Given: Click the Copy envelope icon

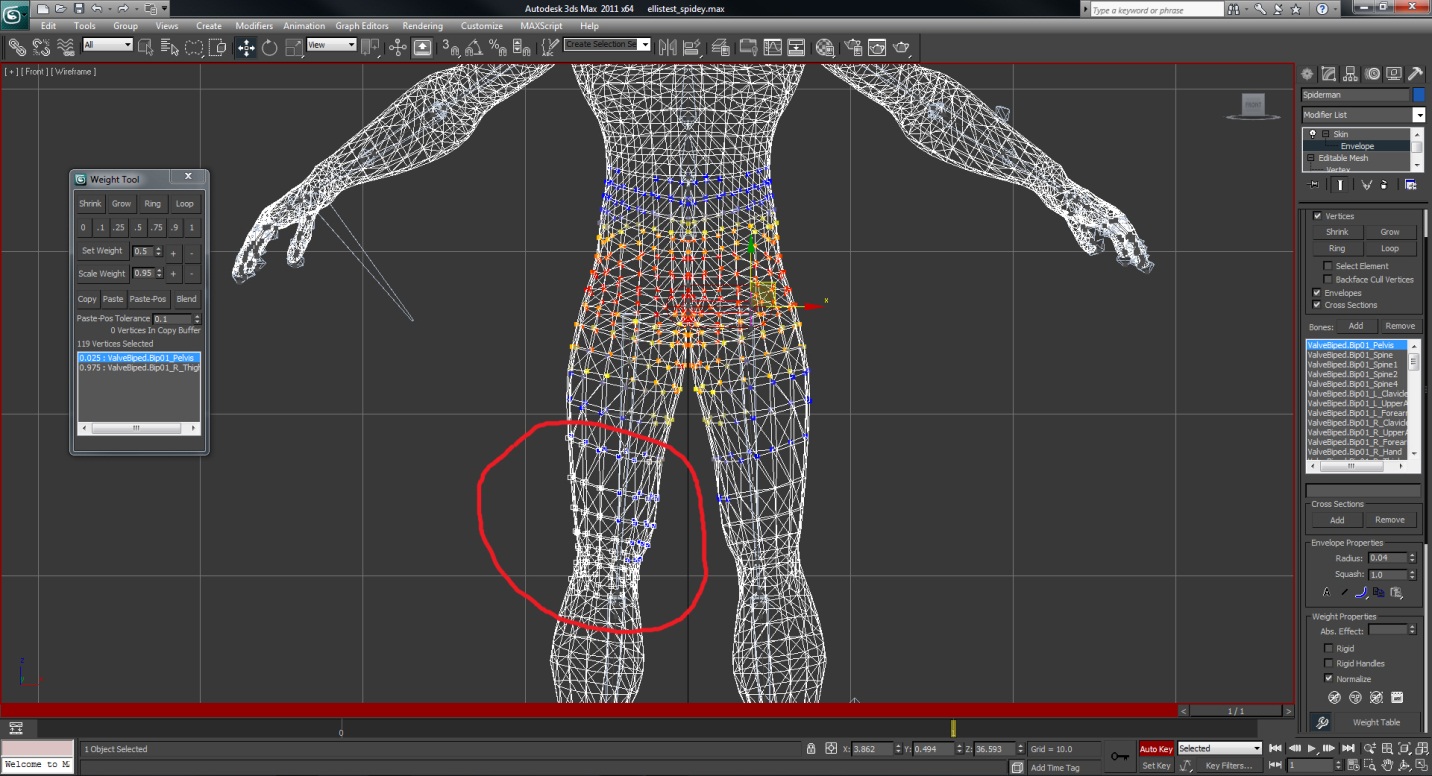Looking at the screenshot, I should pyautogui.click(x=1379, y=592).
